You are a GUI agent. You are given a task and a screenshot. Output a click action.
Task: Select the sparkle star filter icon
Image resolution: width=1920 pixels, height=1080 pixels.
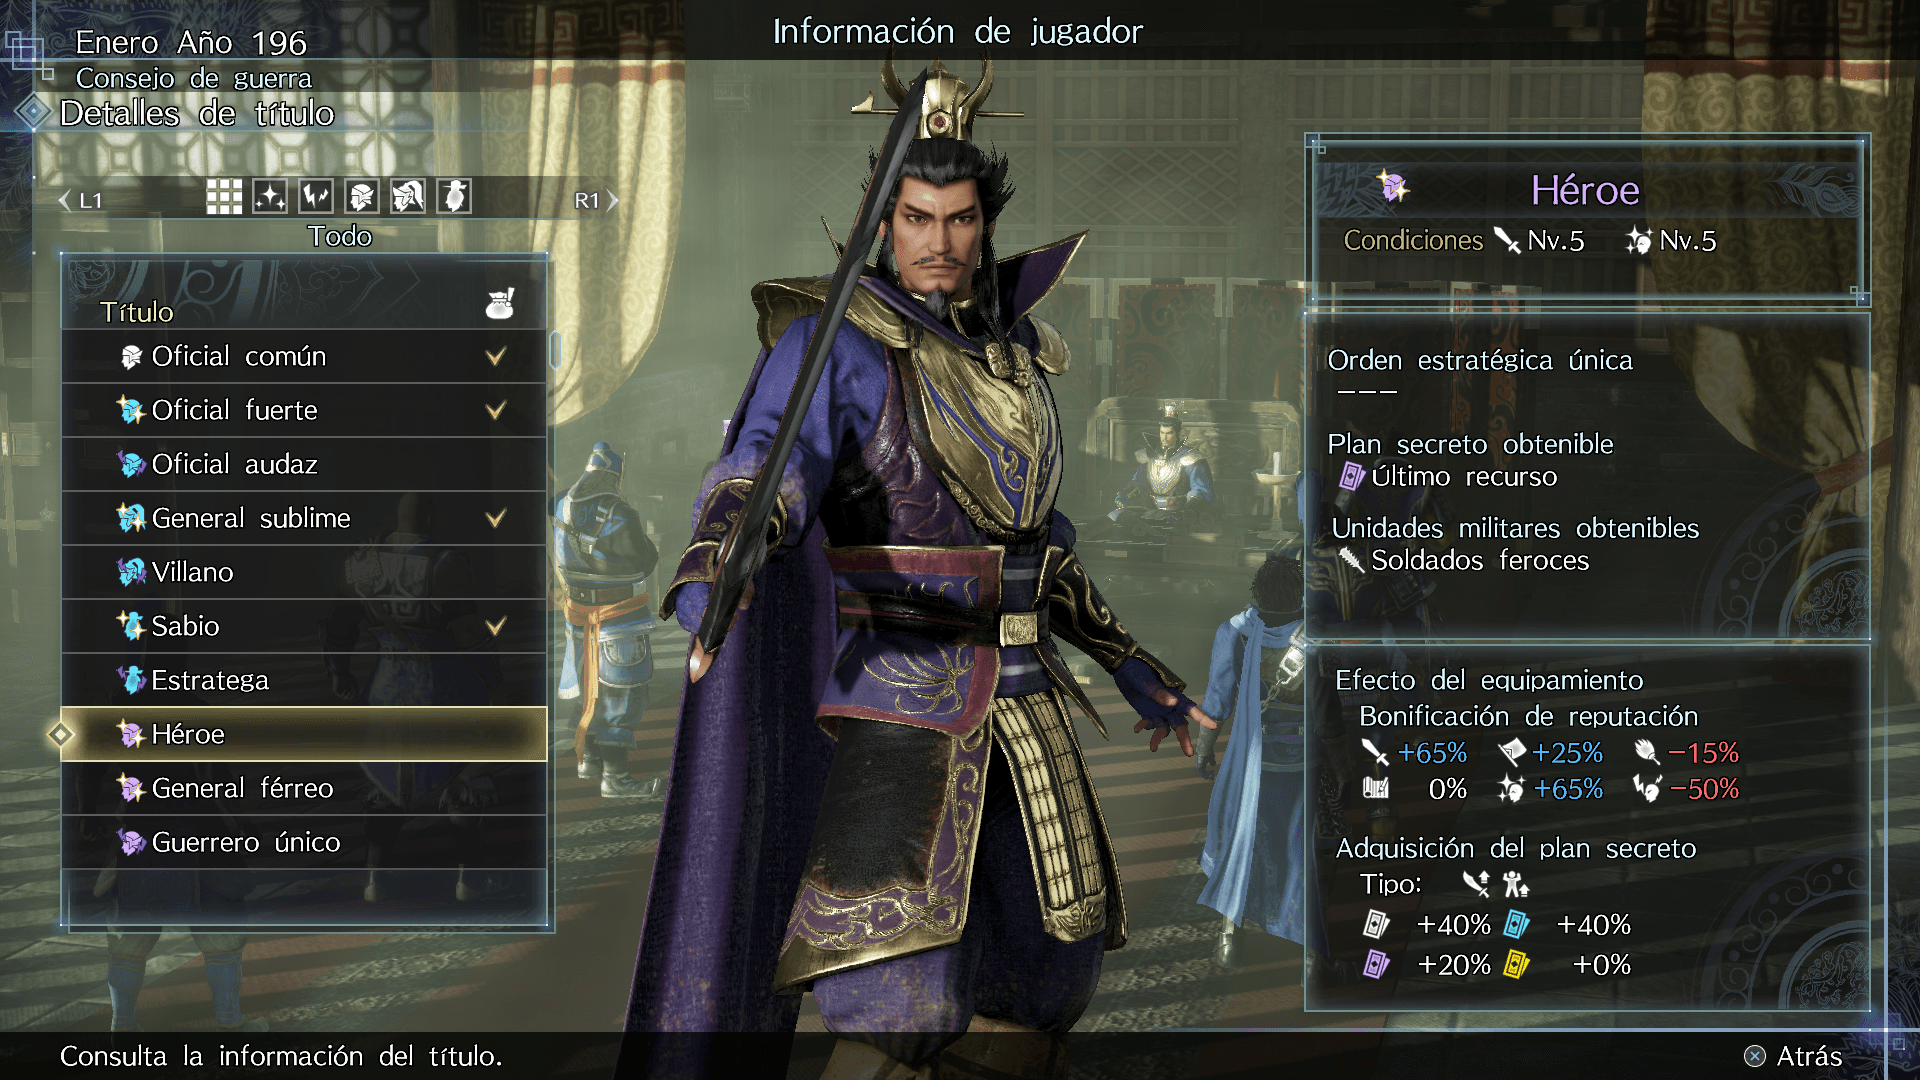coord(270,197)
